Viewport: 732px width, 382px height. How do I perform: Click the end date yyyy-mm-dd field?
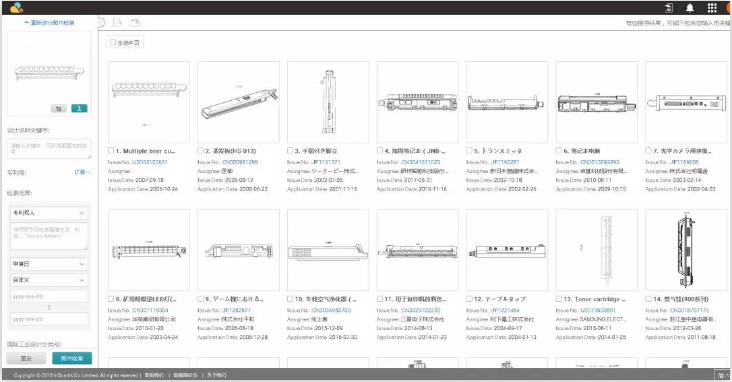tap(49, 319)
